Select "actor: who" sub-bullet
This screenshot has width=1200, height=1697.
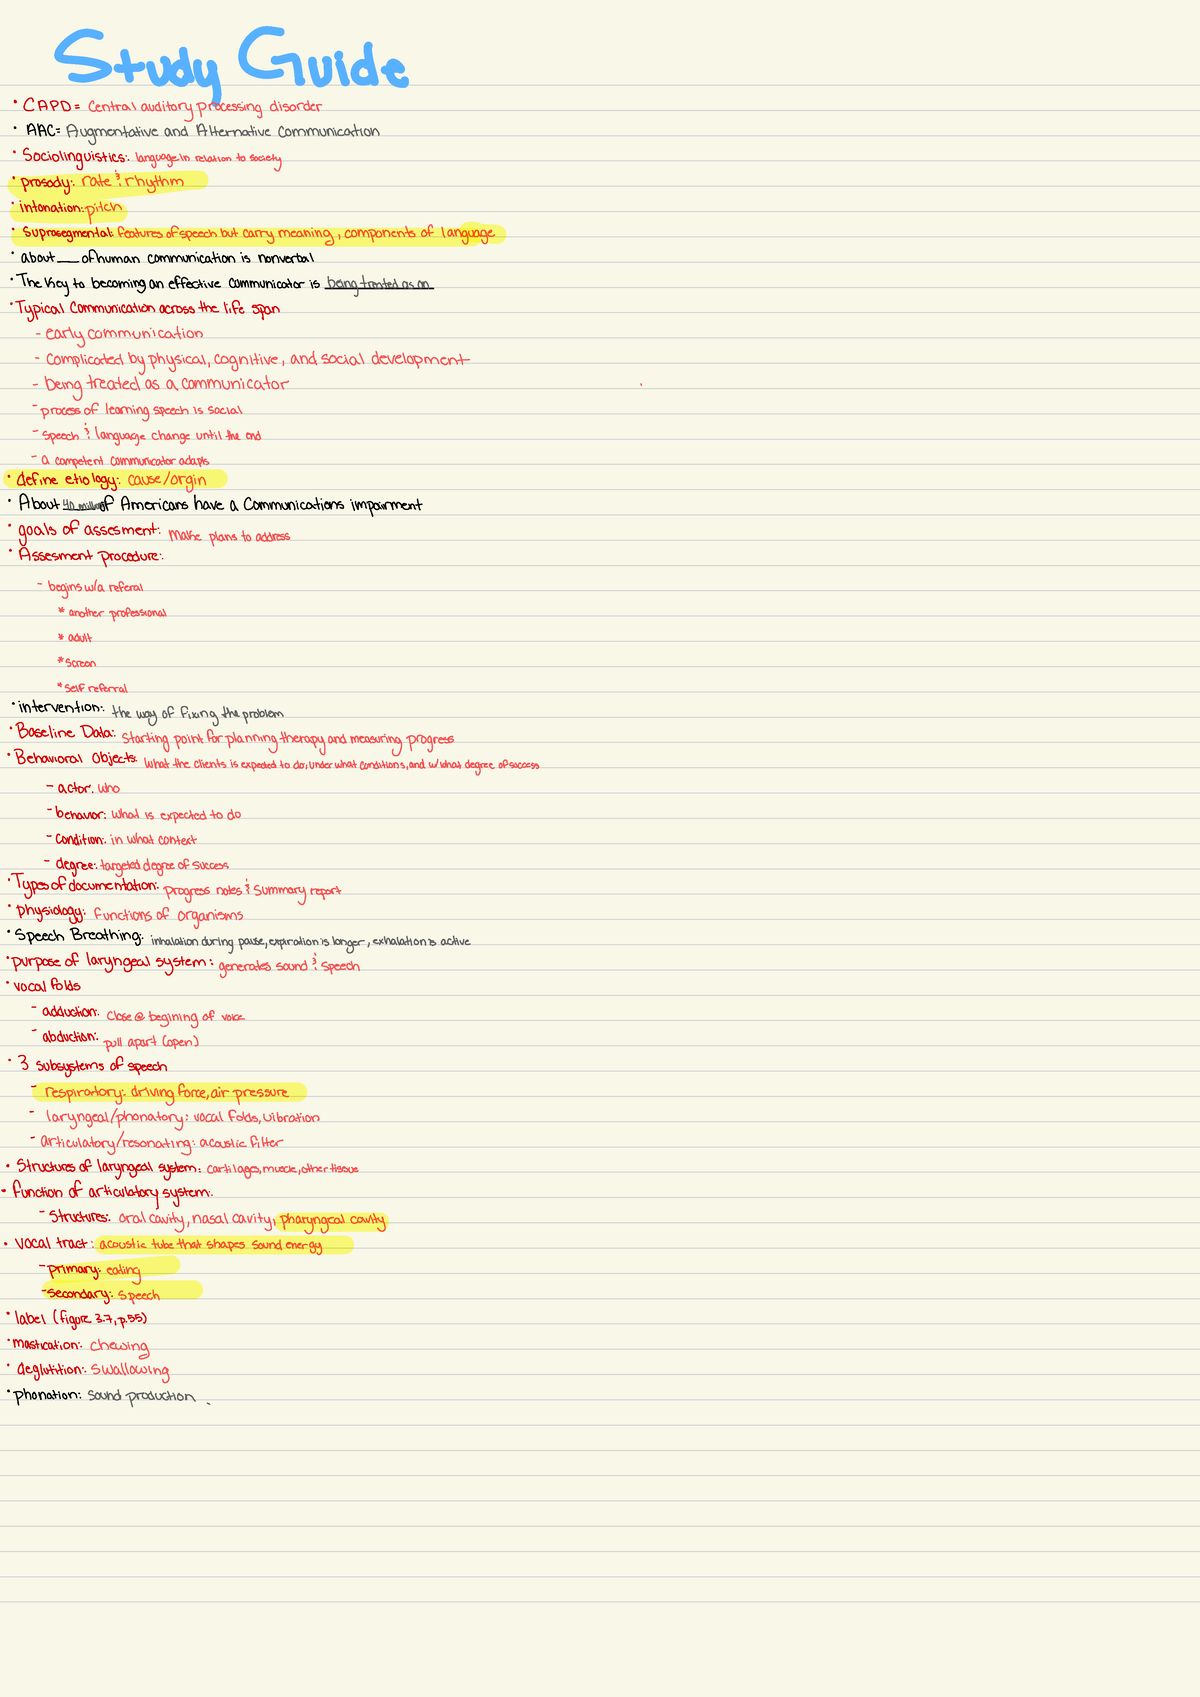88,789
